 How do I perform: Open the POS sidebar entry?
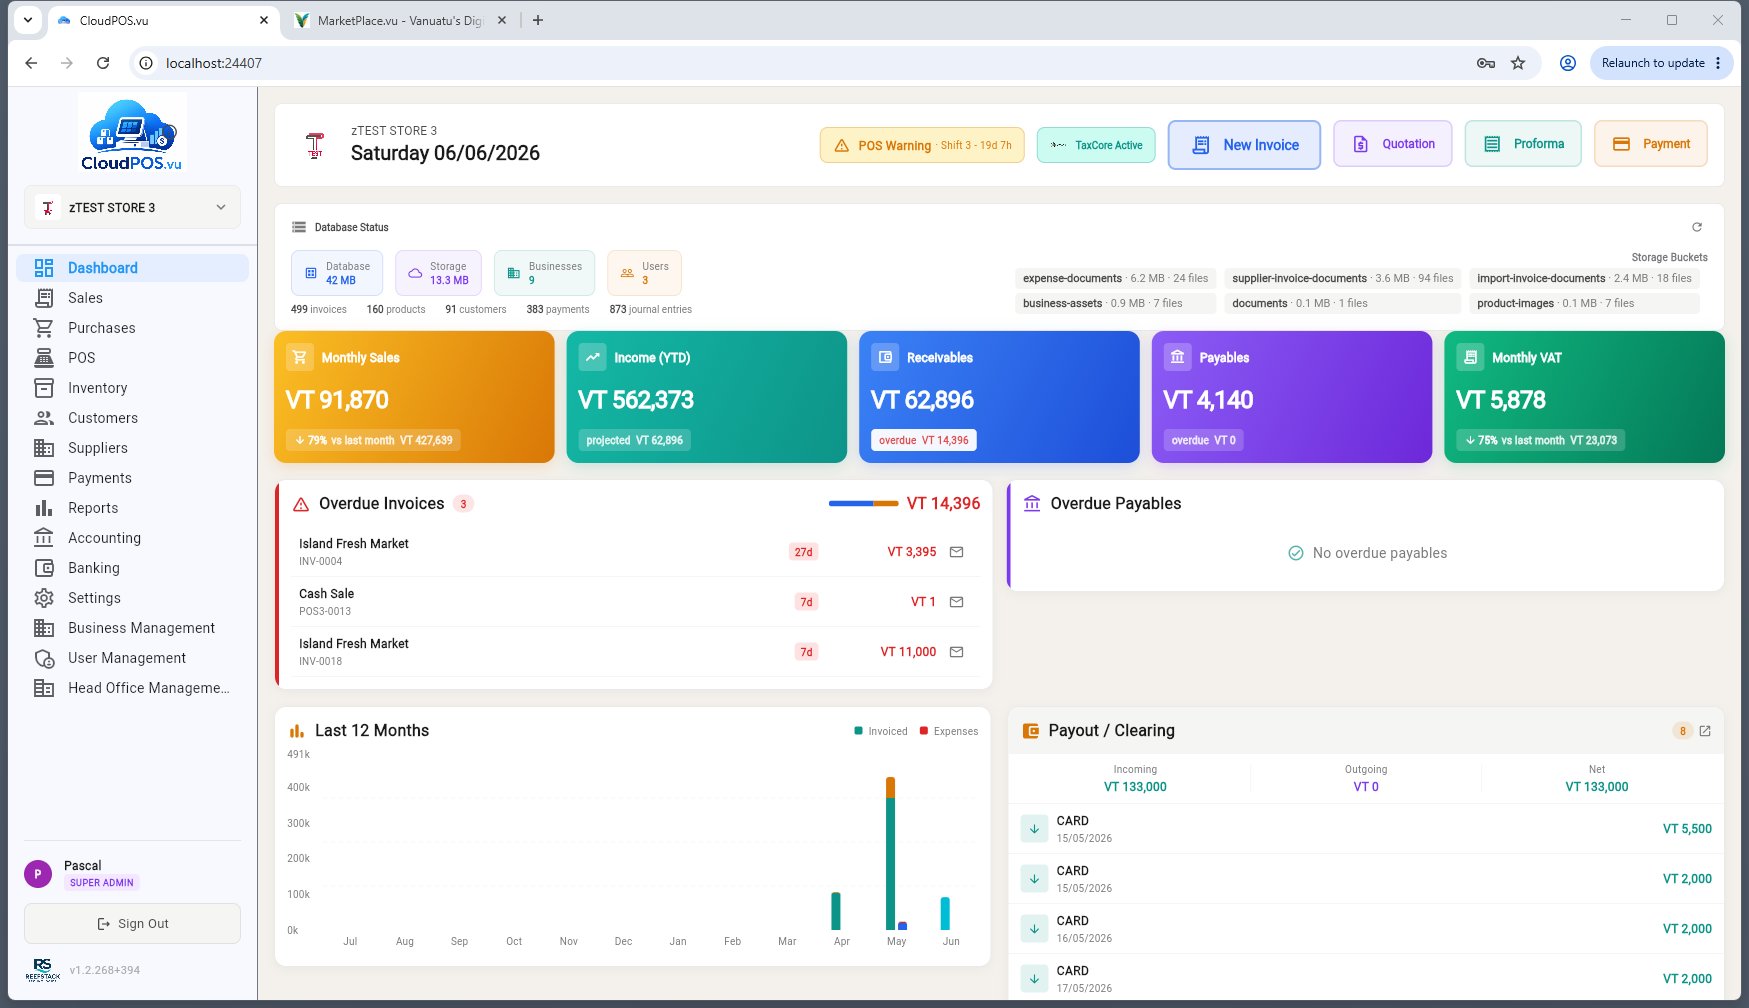[132, 358]
